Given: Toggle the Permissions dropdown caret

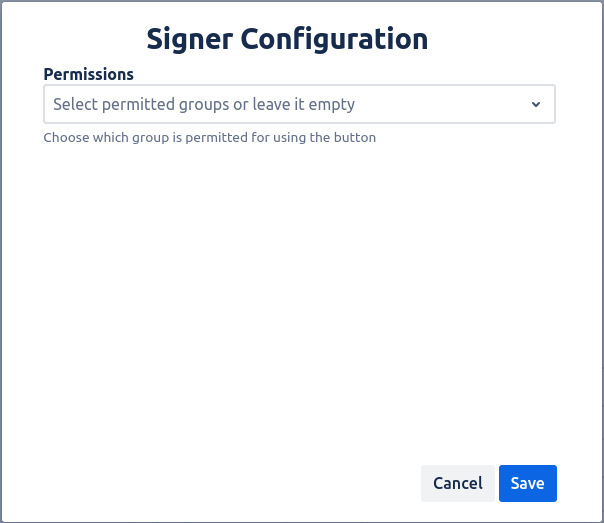Looking at the screenshot, I should 535,104.
